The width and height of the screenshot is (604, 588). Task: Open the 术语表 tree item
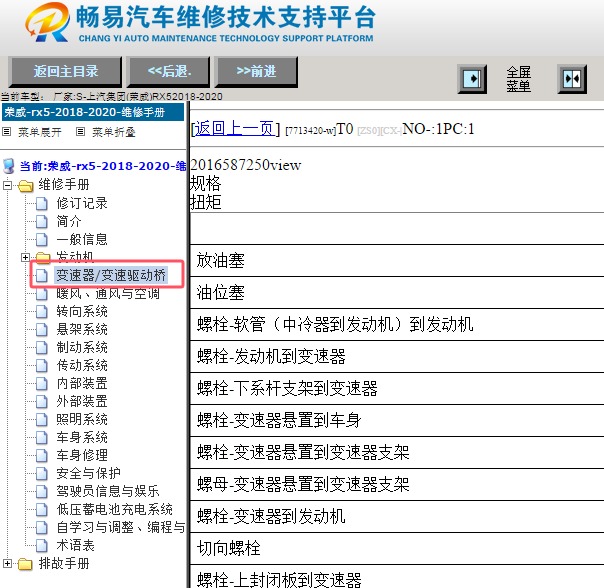76,545
